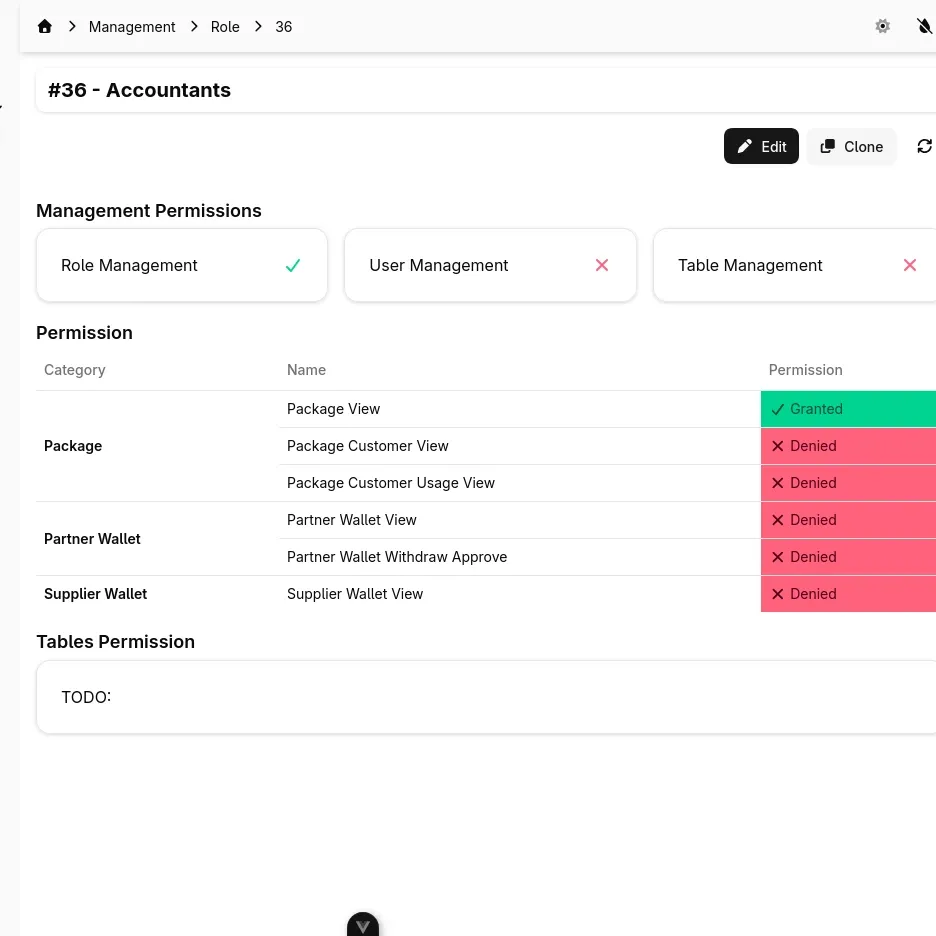Open the Management breadcrumb item

coord(132,27)
